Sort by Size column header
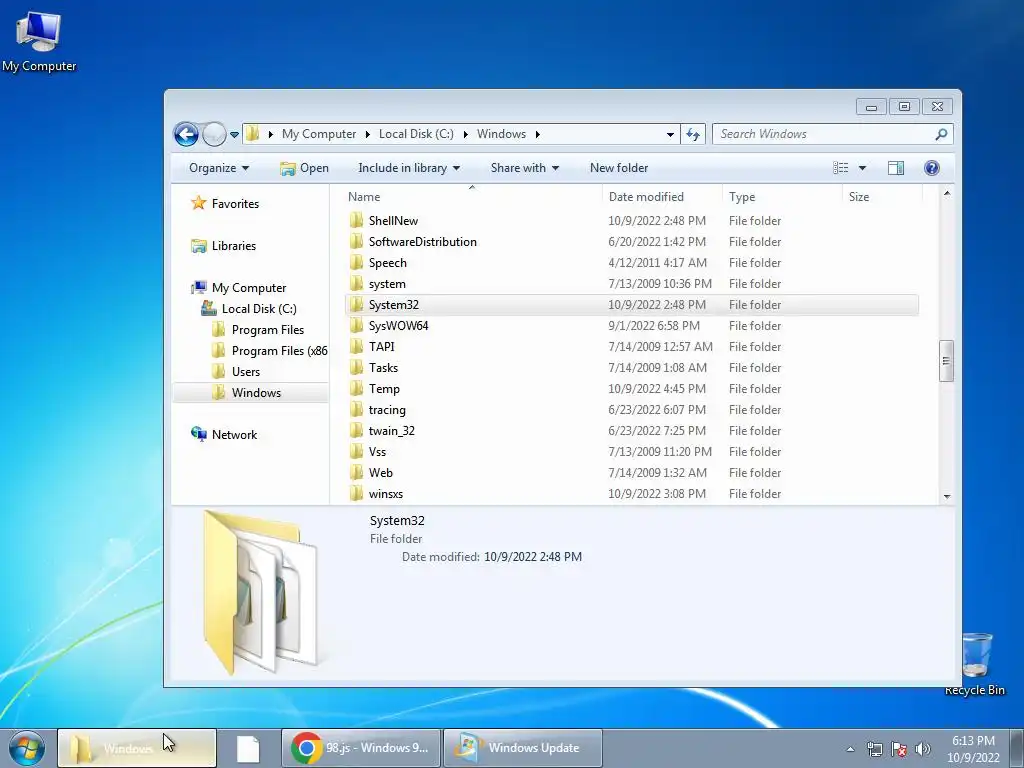Image resolution: width=1024 pixels, height=768 pixels. 859,197
